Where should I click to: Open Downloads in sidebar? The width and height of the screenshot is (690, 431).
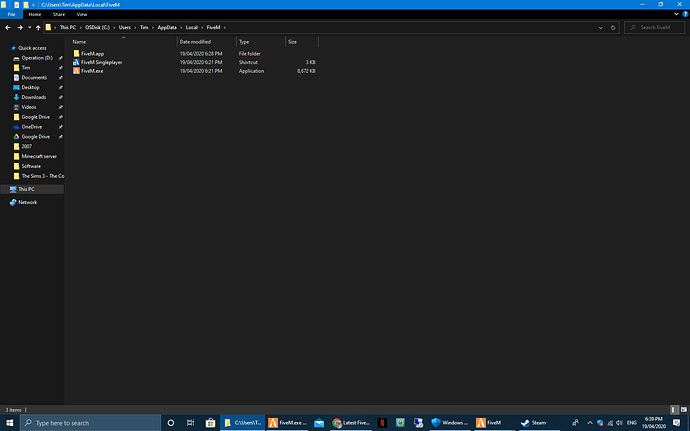pos(34,97)
